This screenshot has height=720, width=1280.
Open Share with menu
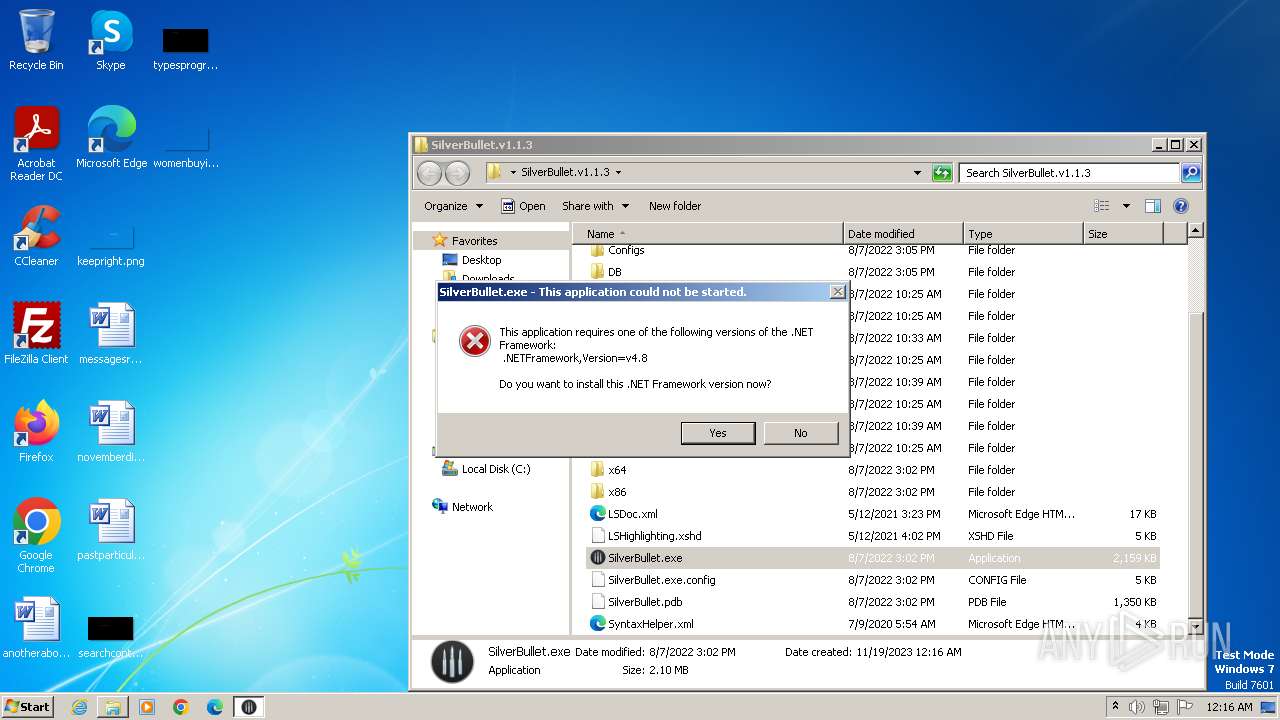[x=595, y=206]
